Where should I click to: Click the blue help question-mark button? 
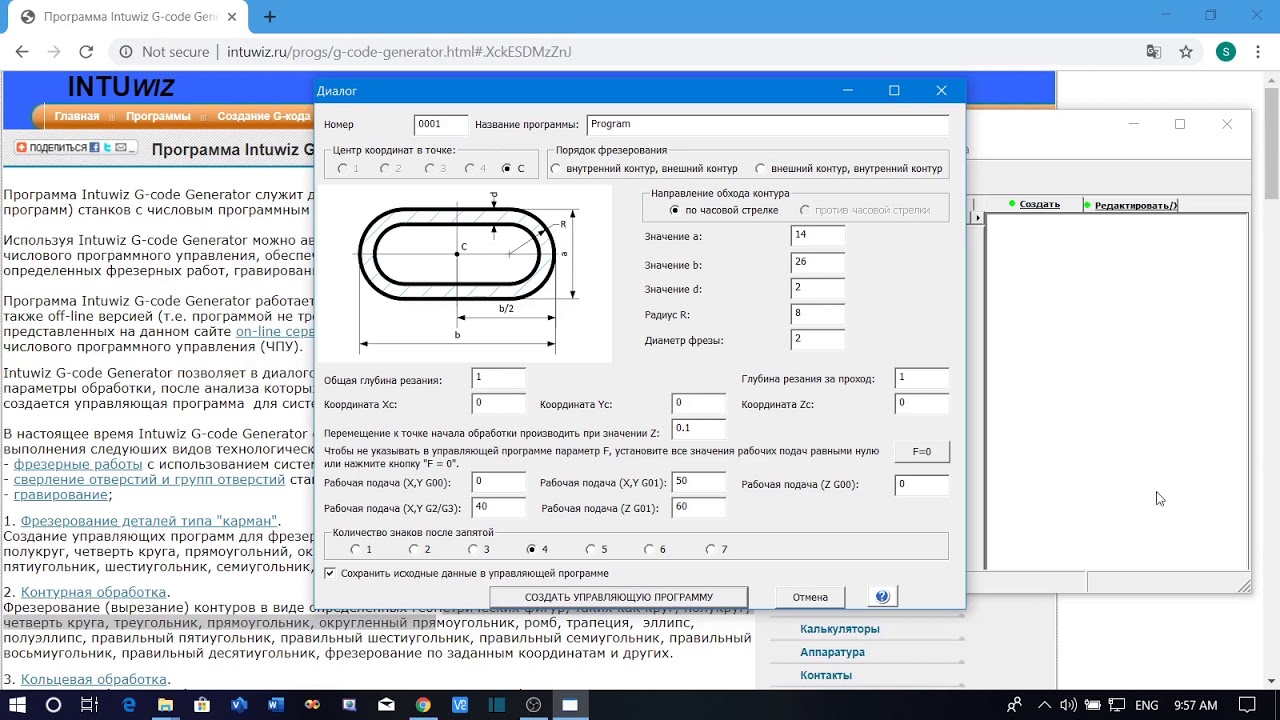[x=882, y=597]
